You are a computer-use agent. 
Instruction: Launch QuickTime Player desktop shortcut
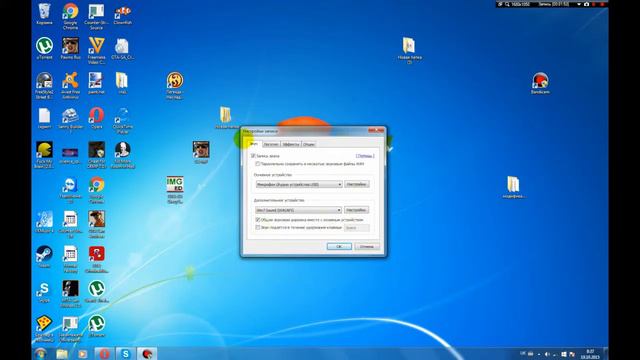pyautogui.click(x=122, y=120)
